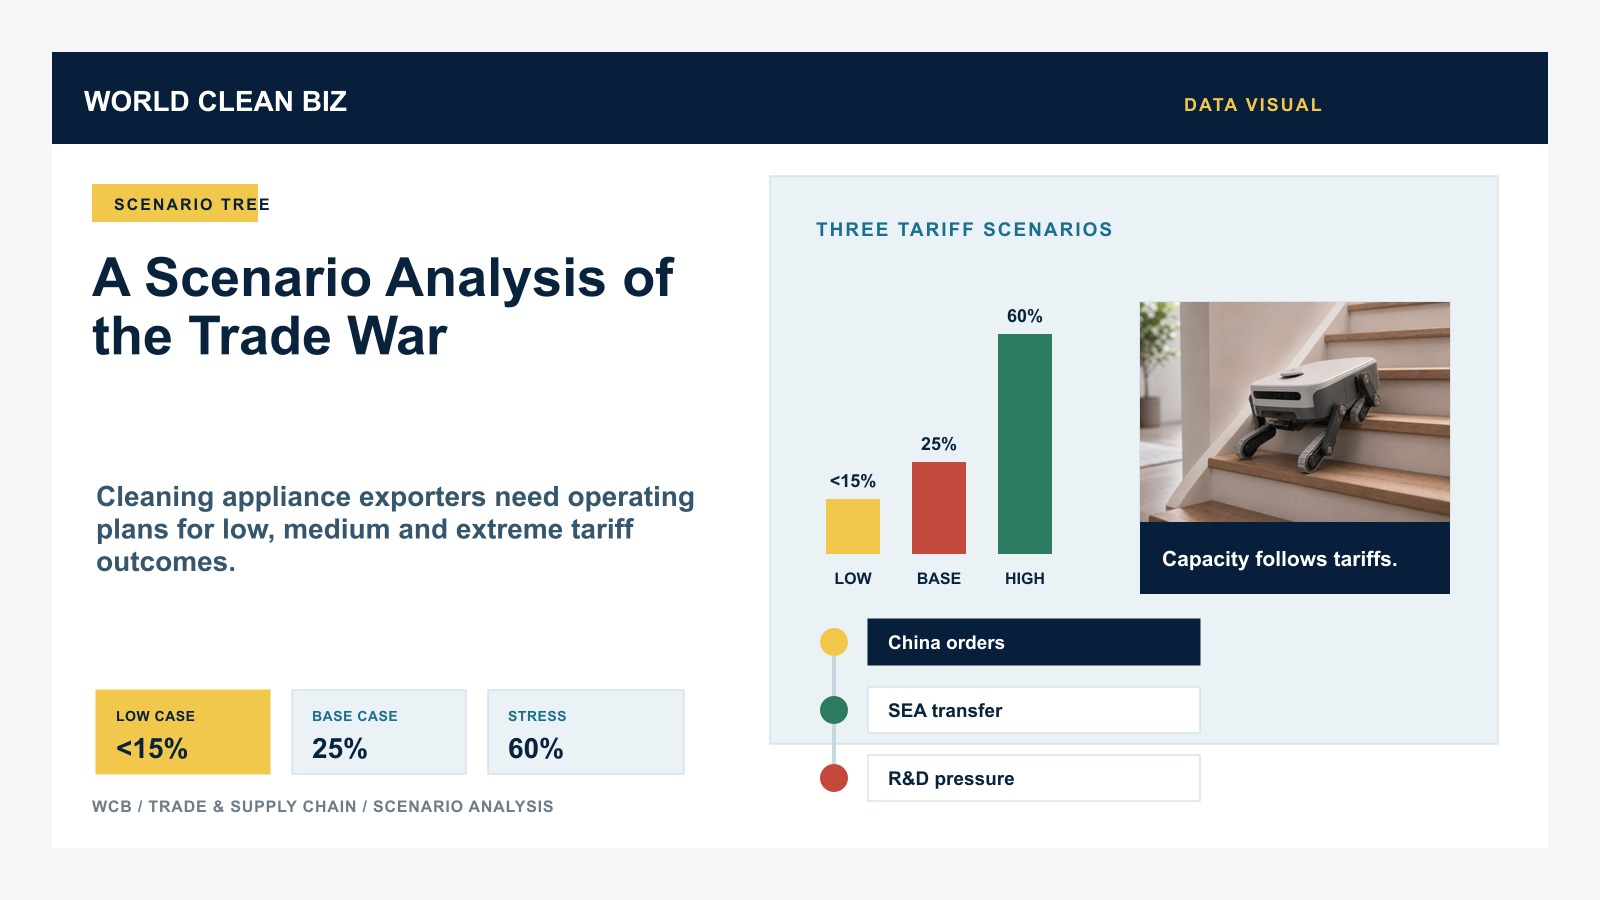This screenshot has height=900, width=1600.
Task: Select the BASE CASE 25% card
Action: (x=379, y=732)
